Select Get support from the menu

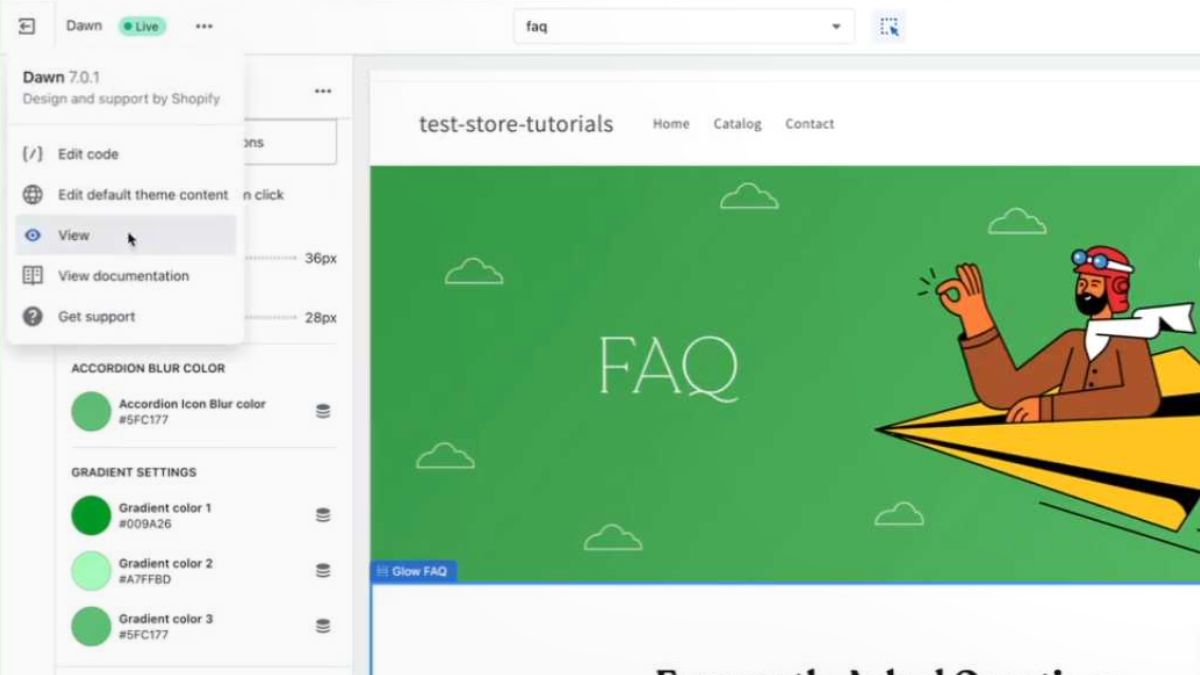tap(96, 316)
